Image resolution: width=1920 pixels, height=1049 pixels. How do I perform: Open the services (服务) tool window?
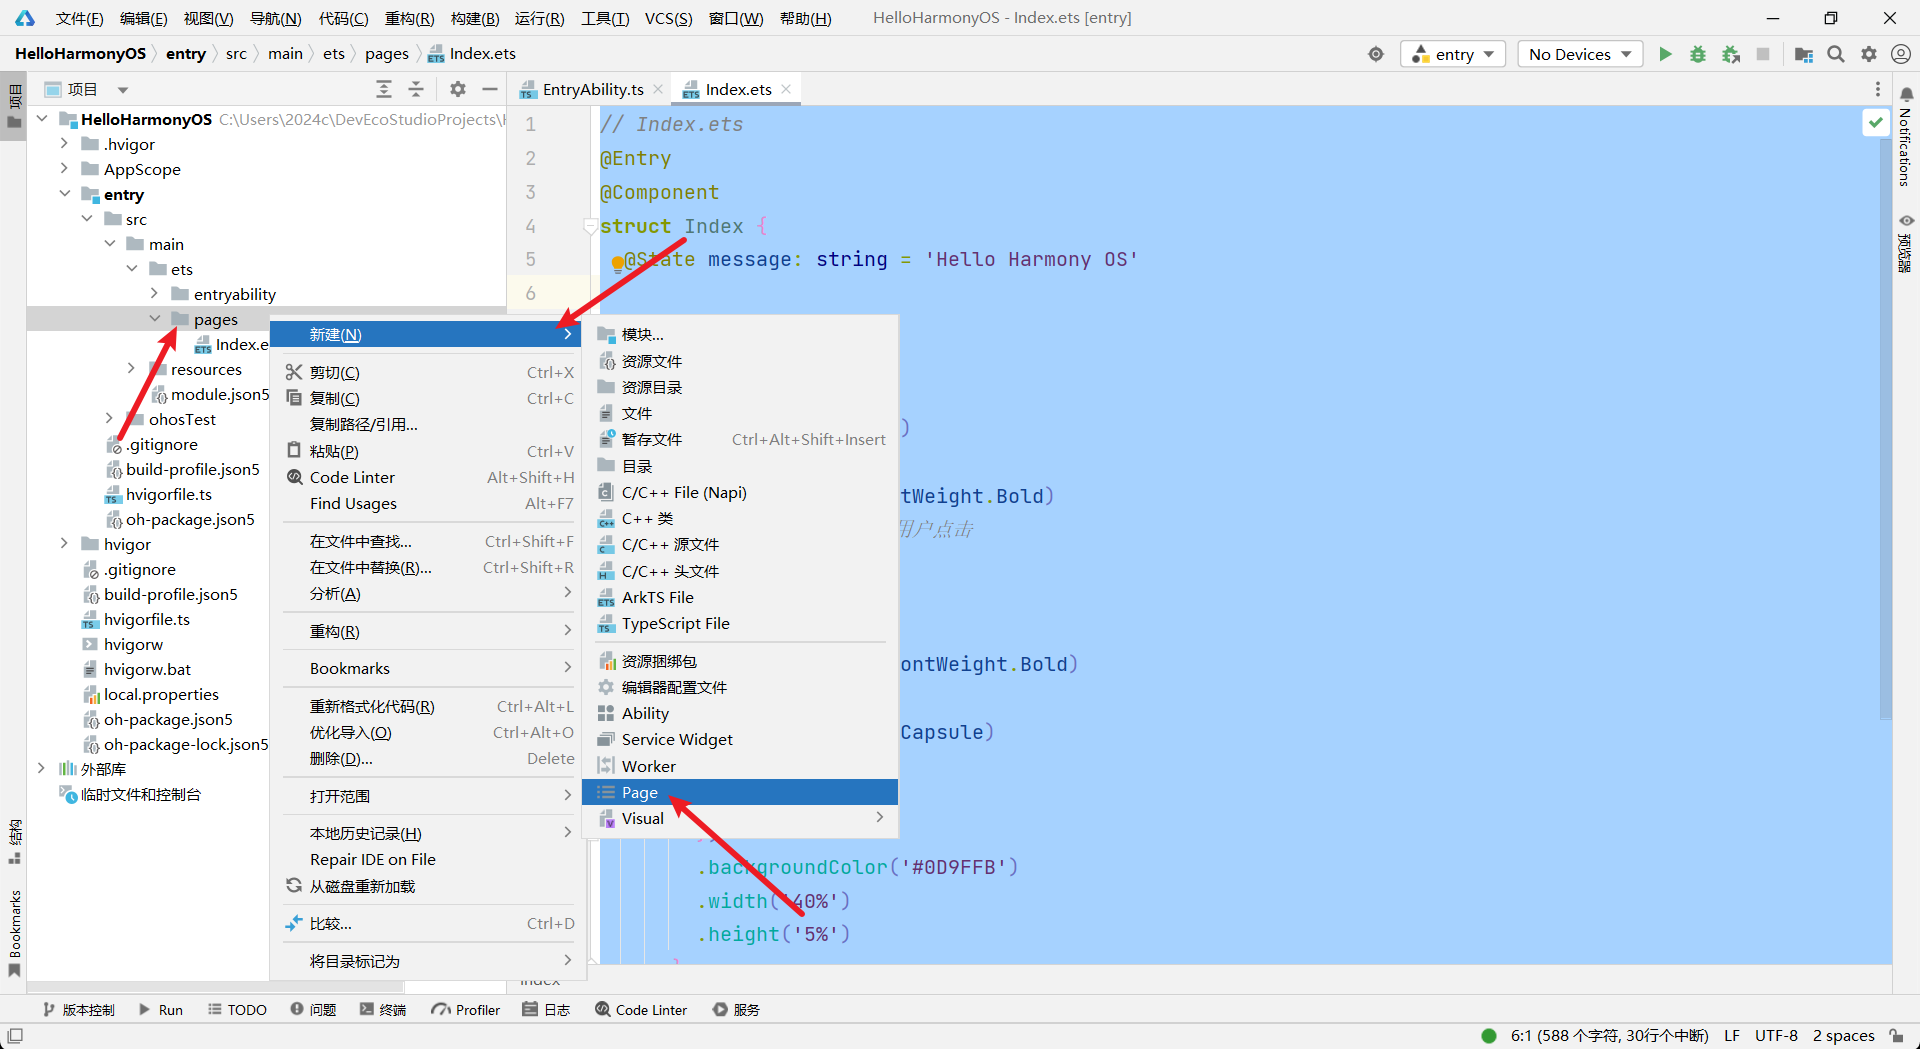click(736, 1010)
